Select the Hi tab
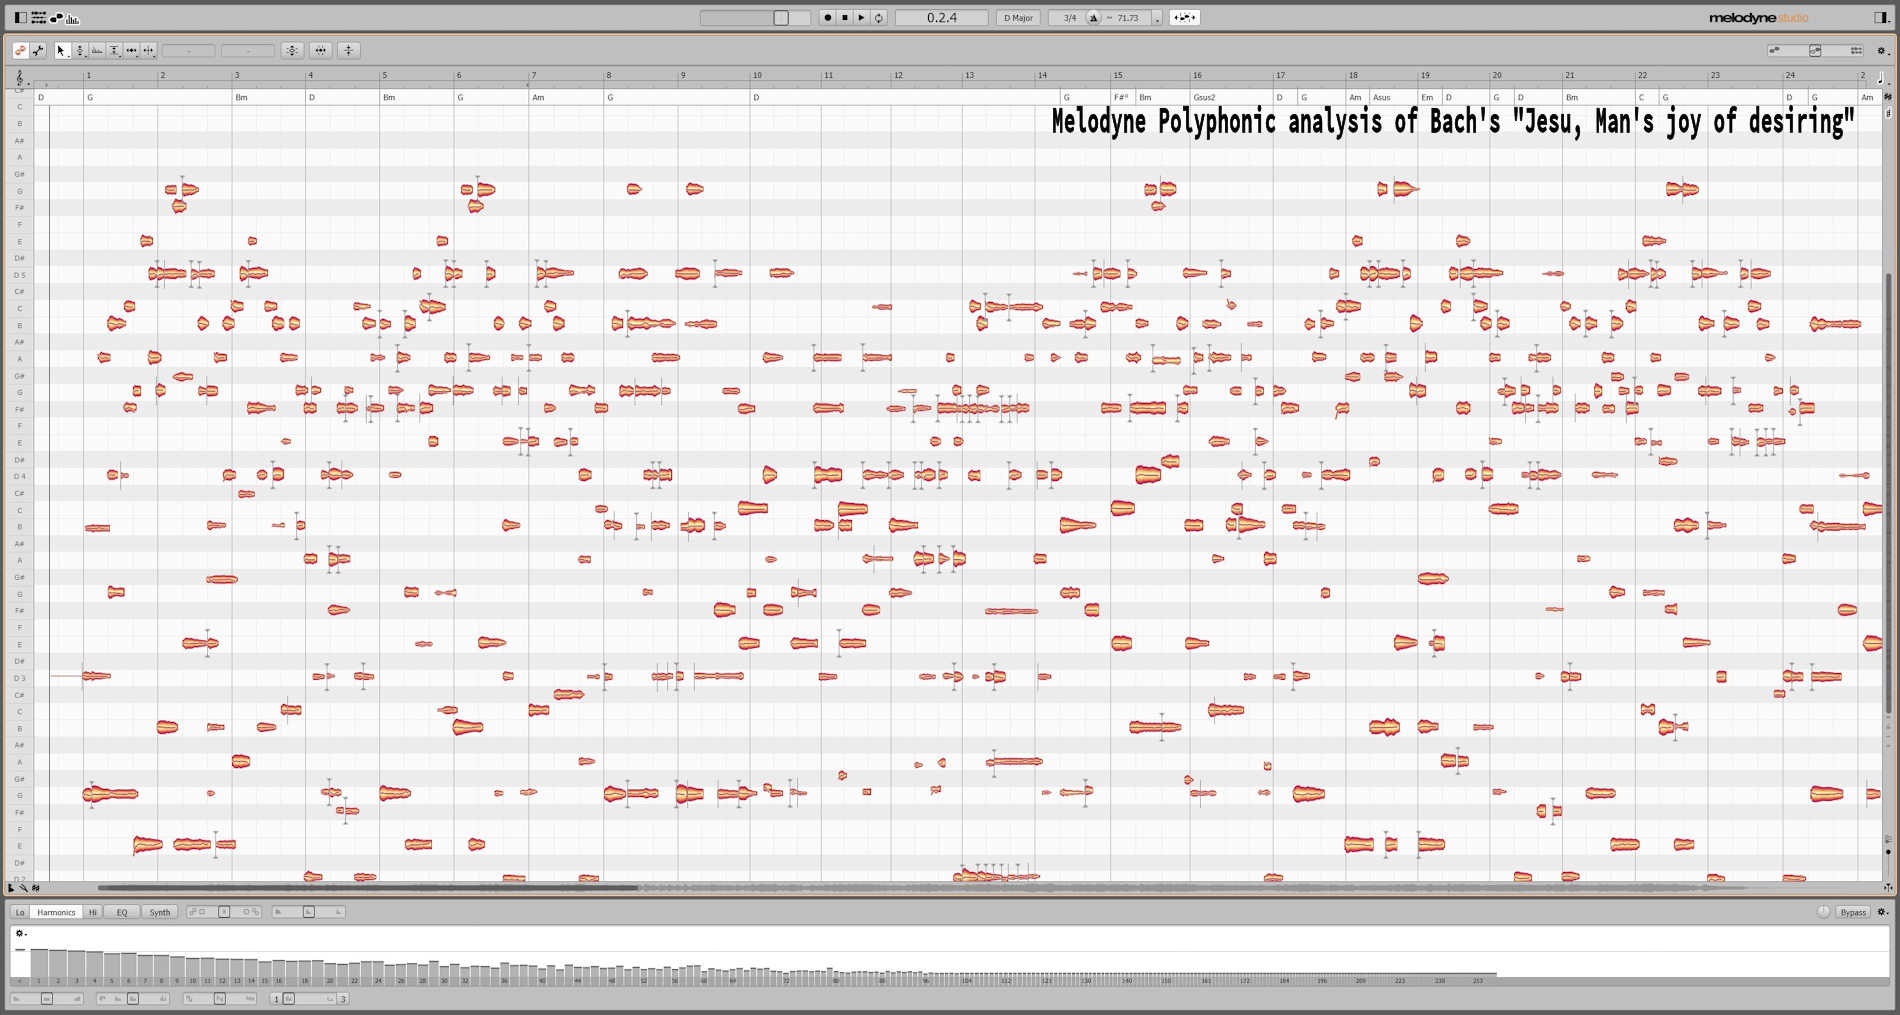 93,912
